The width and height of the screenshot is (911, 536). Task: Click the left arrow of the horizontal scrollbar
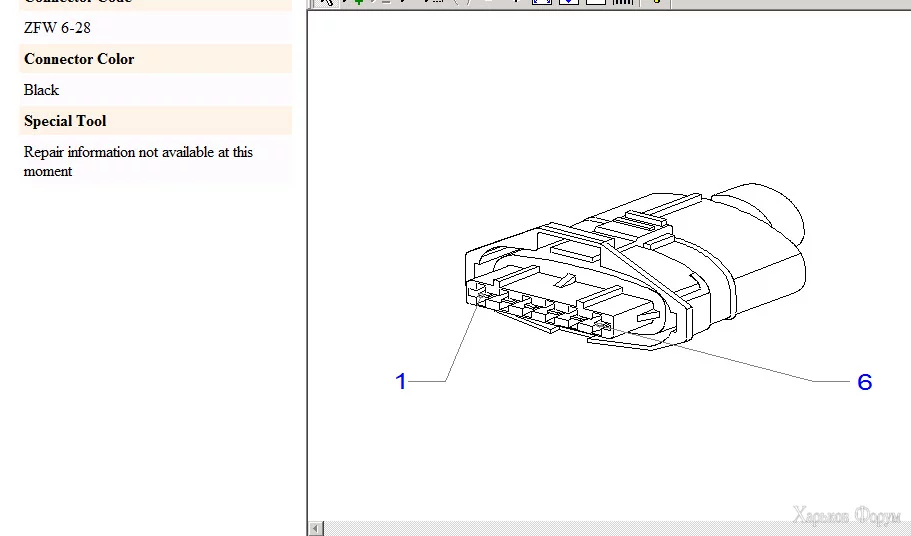pos(316,528)
